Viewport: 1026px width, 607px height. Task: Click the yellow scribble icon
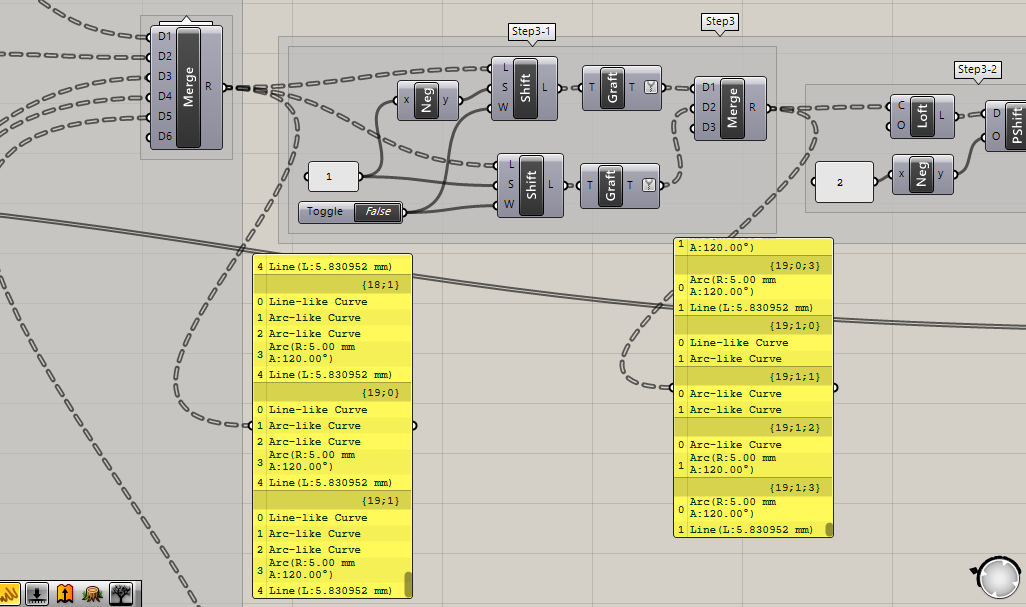point(10,593)
